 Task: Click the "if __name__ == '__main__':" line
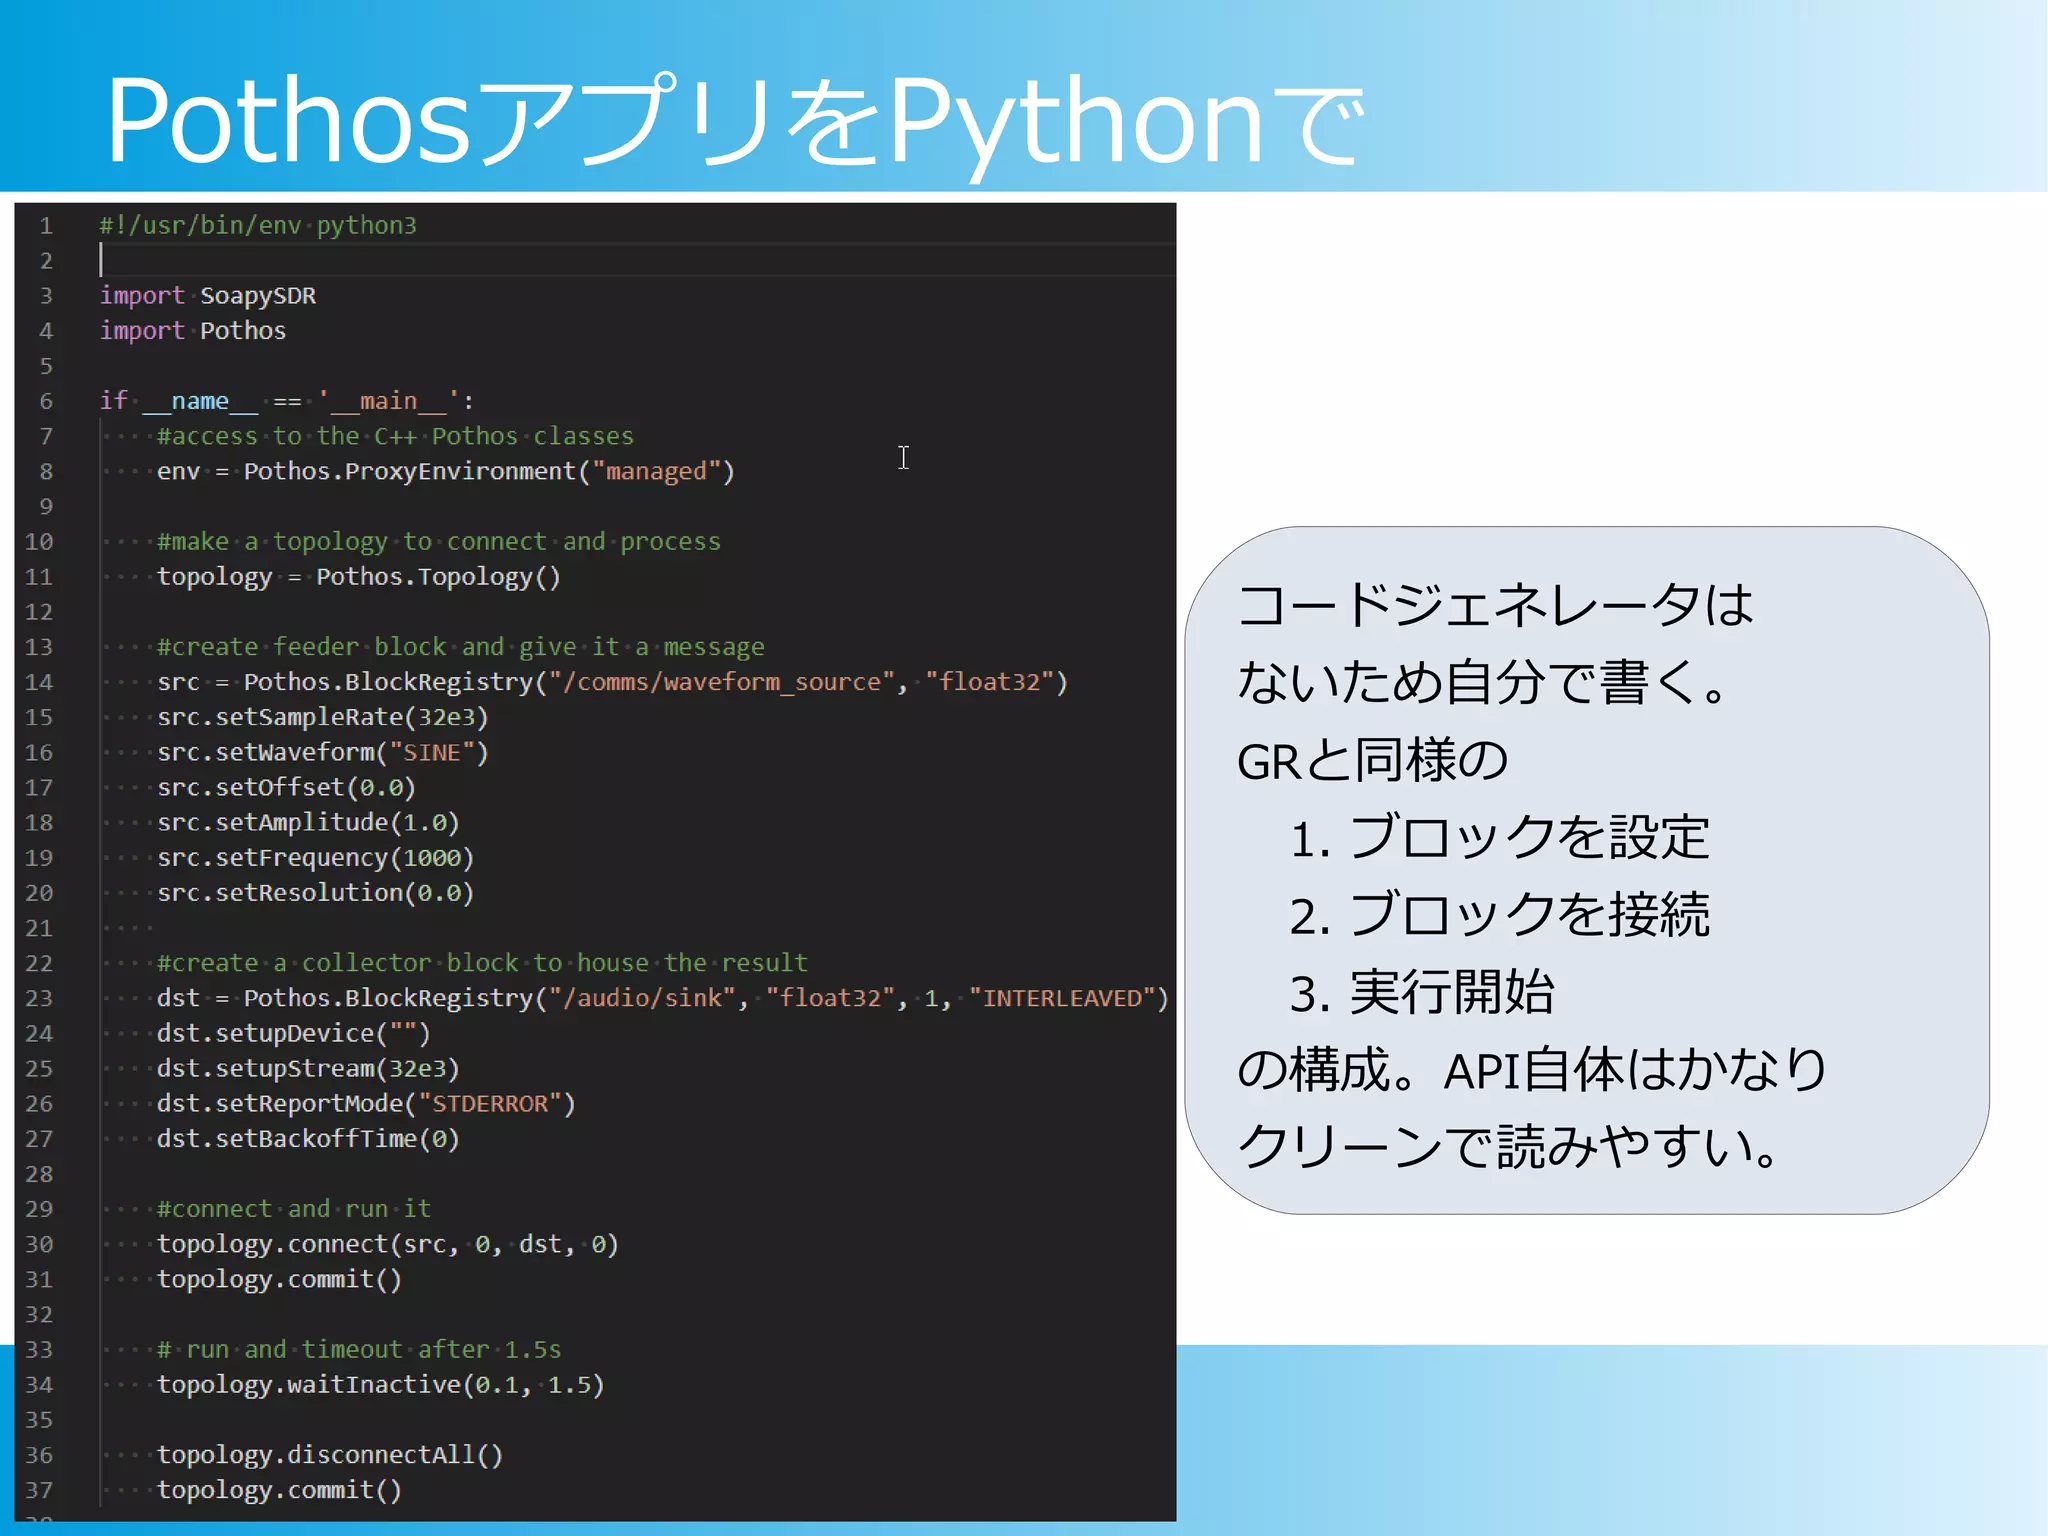(x=287, y=401)
